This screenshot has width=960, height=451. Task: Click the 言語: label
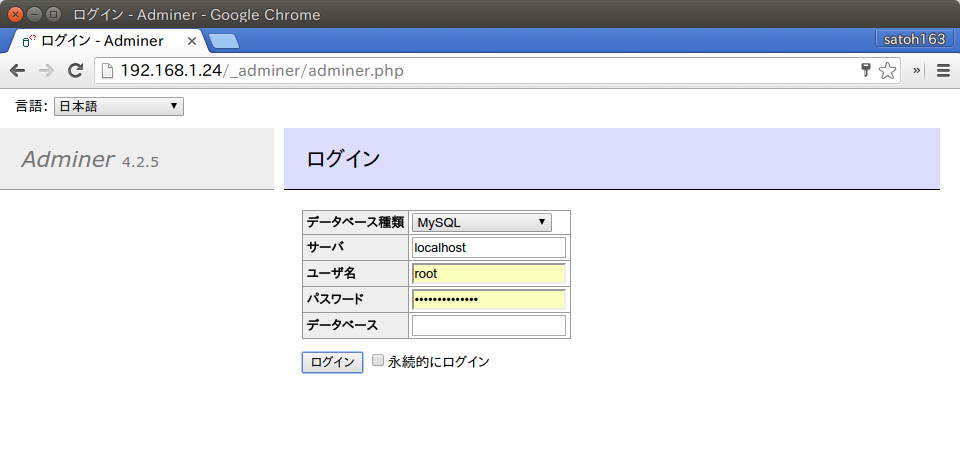31,106
